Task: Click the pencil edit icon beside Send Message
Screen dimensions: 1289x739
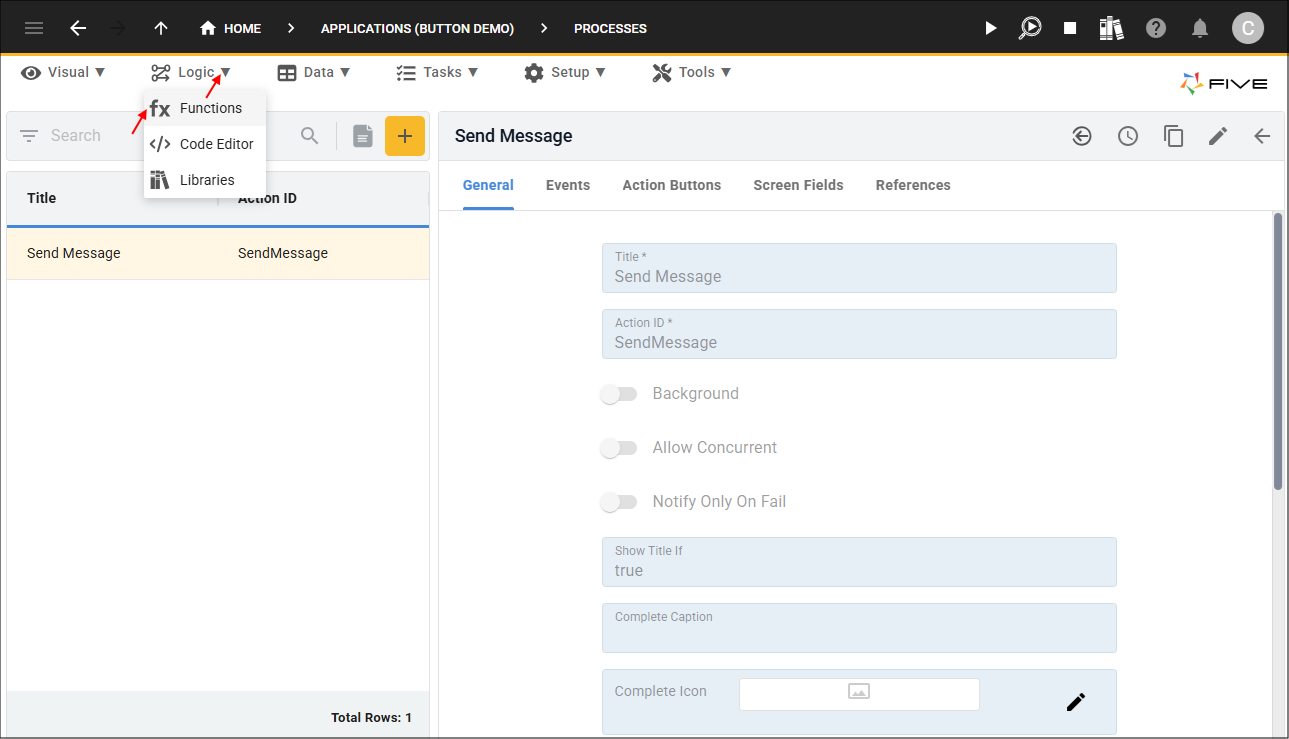Action: 1217,136
